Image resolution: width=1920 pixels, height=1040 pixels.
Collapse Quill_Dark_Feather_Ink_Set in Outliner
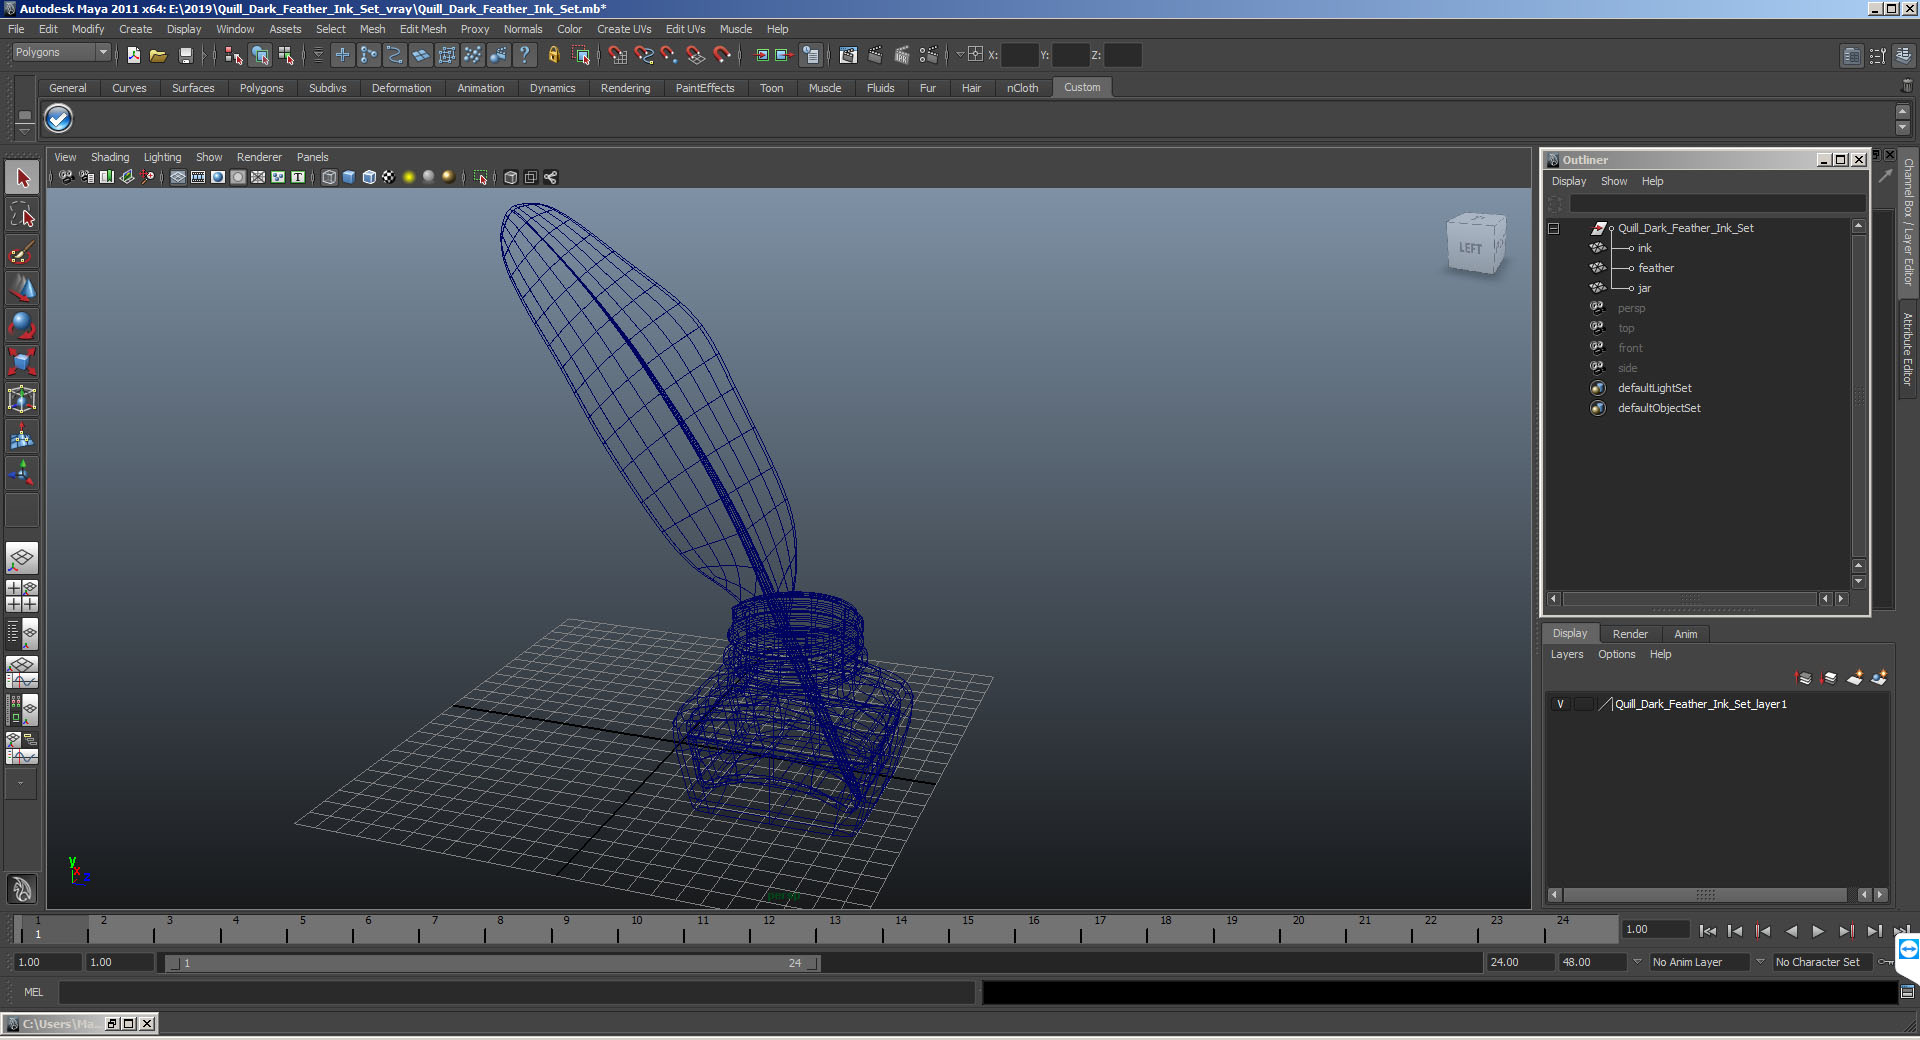tap(1554, 228)
